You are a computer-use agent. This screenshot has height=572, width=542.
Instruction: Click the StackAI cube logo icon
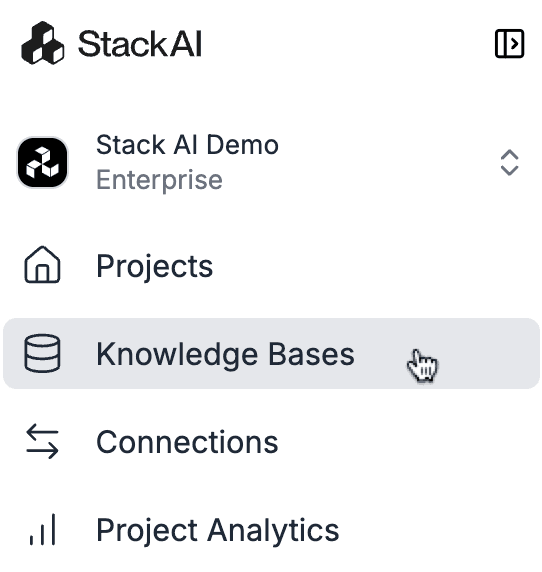point(43,43)
